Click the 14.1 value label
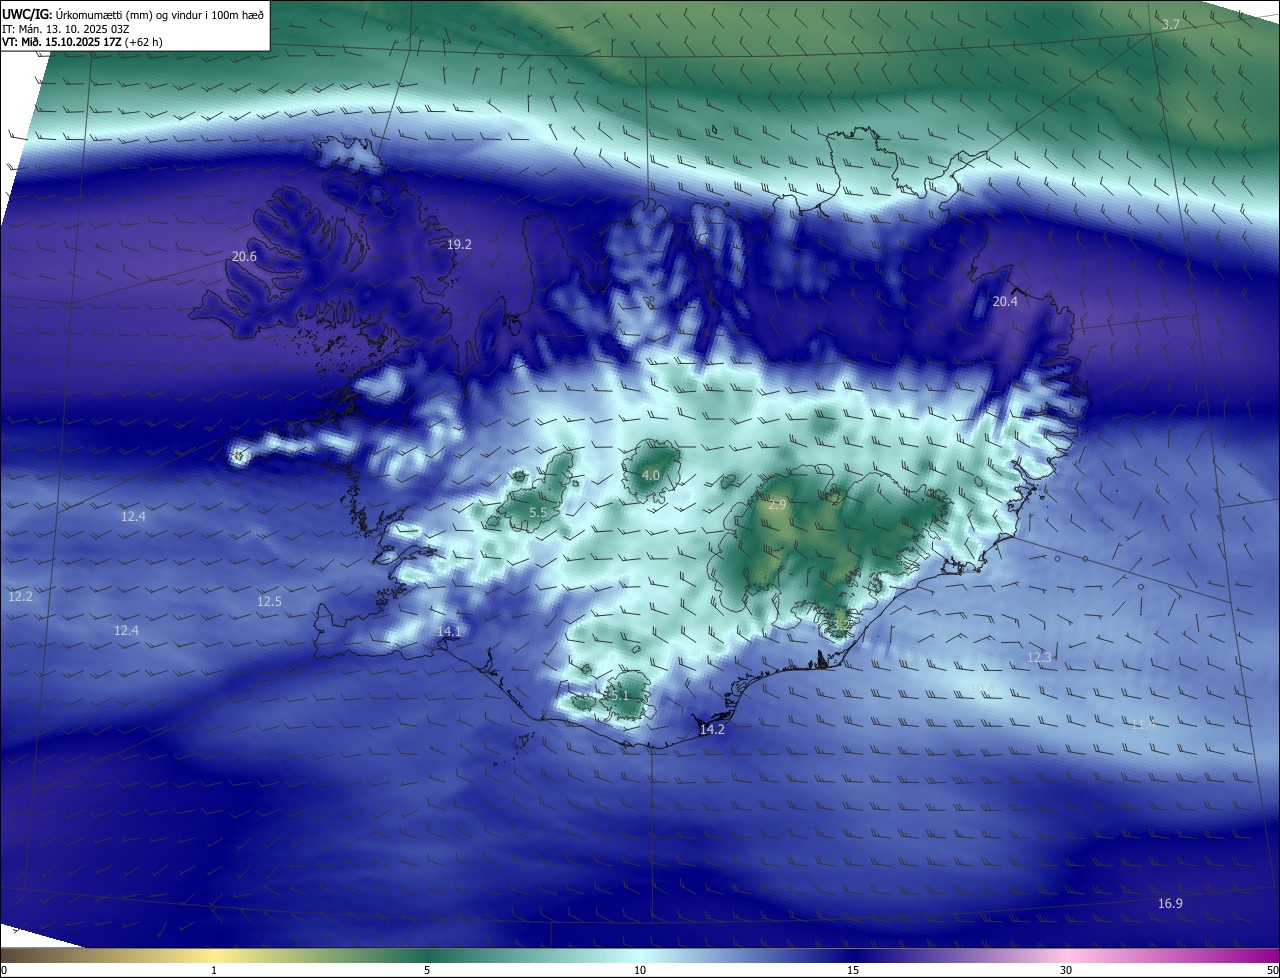This screenshot has width=1280, height=978. point(449,631)
